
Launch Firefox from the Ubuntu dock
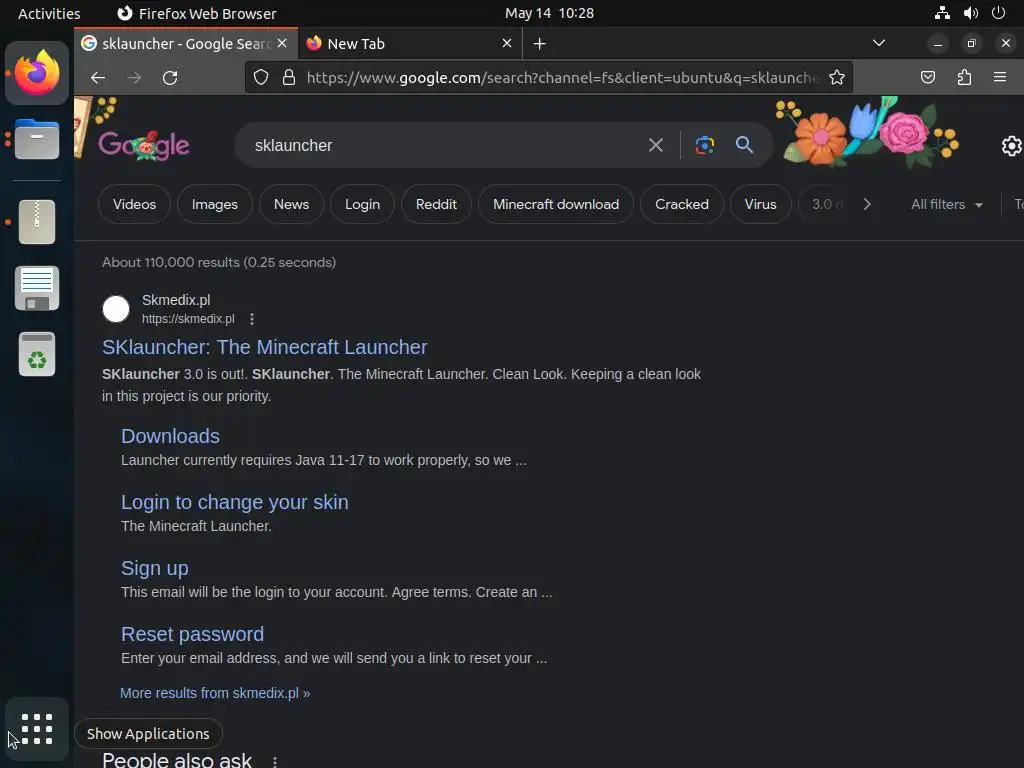click(x=37, y=72)
